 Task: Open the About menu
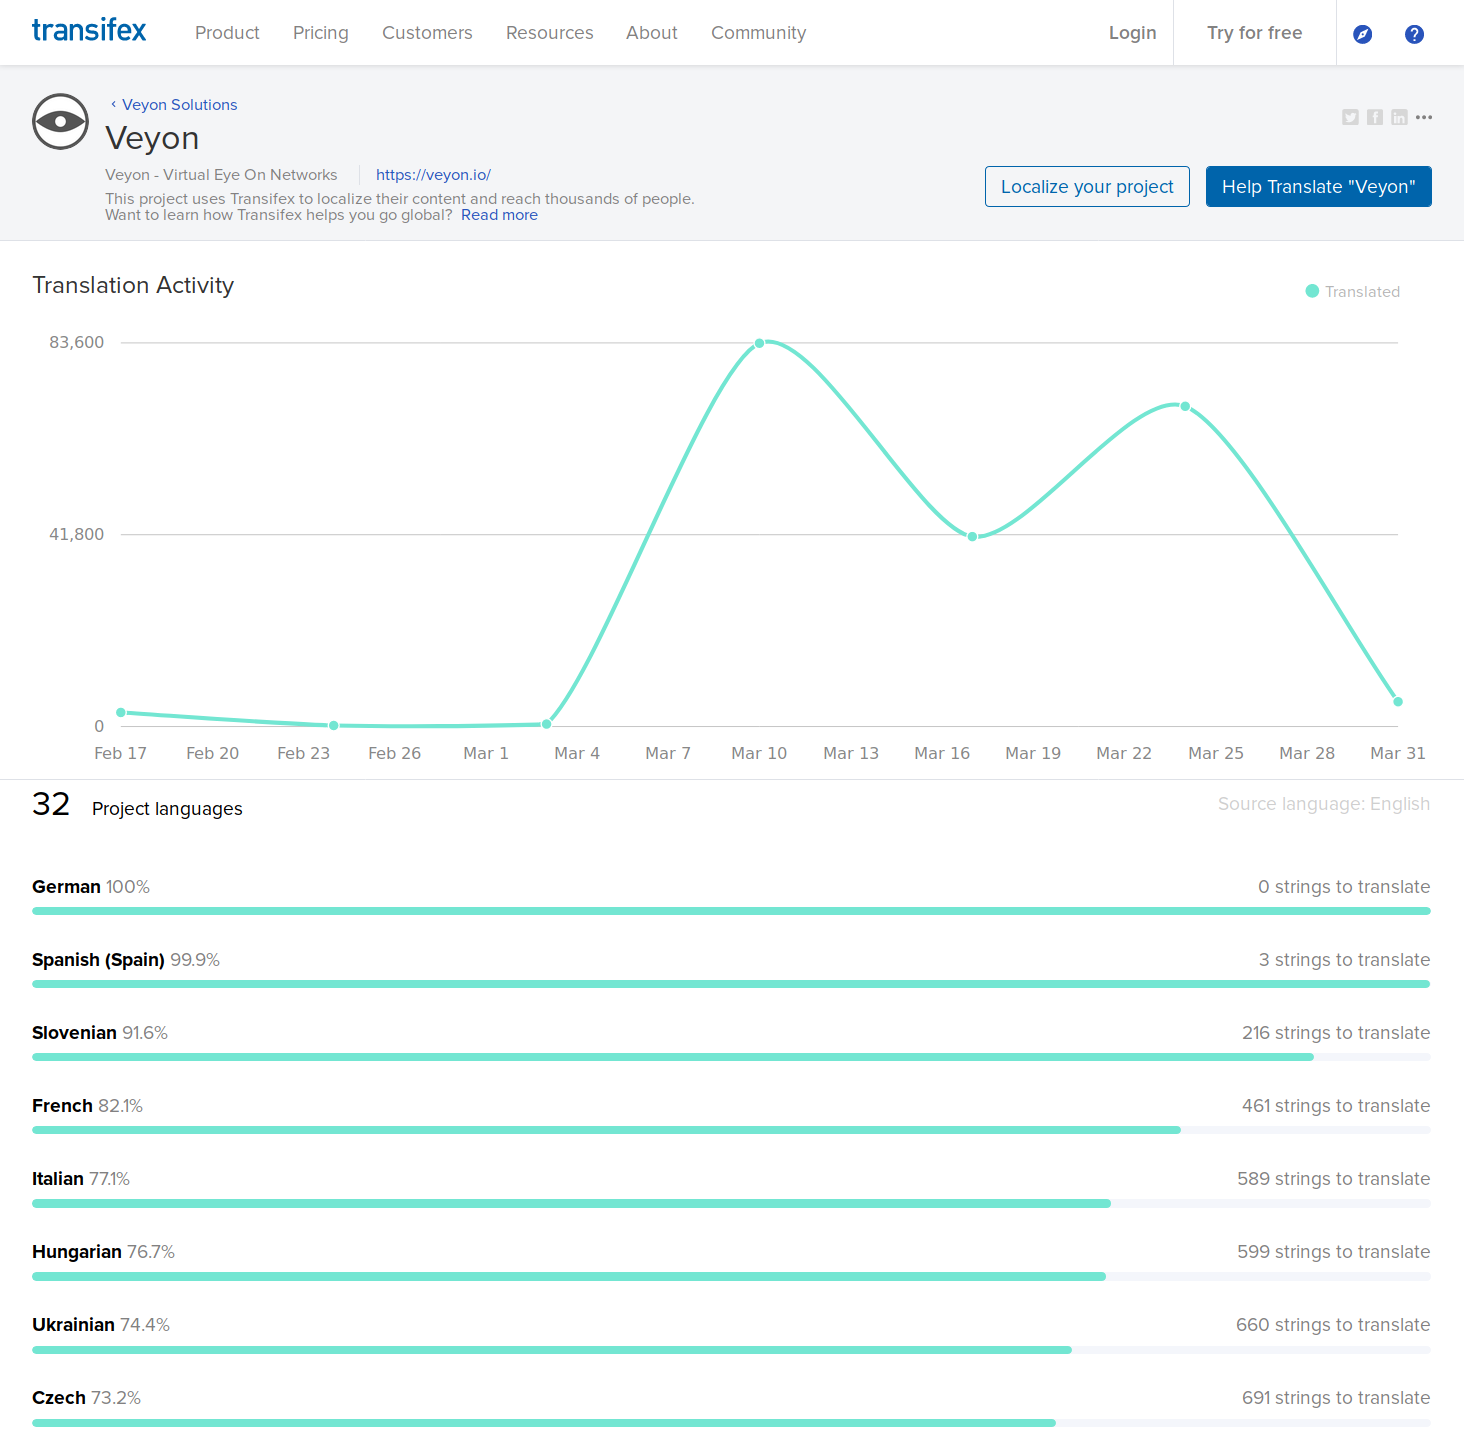coord(652,33)
